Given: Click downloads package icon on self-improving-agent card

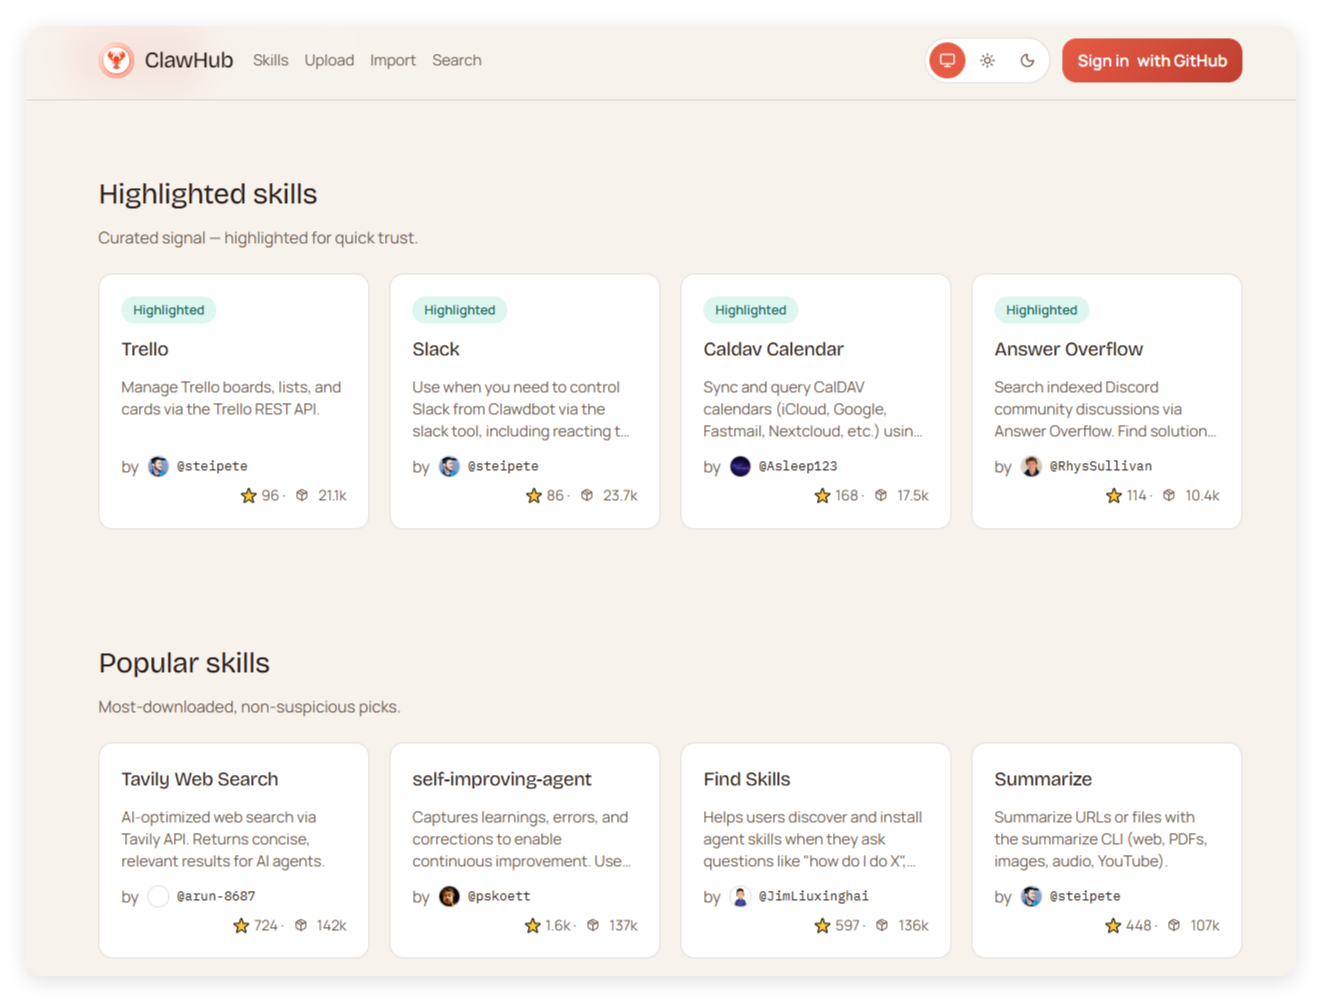Looking at the screenshot, I should 593,925.
